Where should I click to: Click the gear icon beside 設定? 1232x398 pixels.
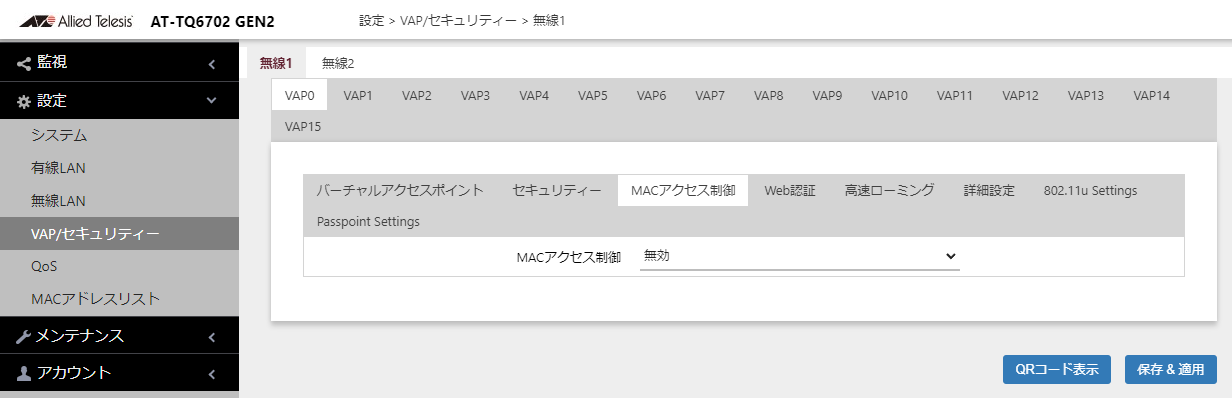click(24, 101)
